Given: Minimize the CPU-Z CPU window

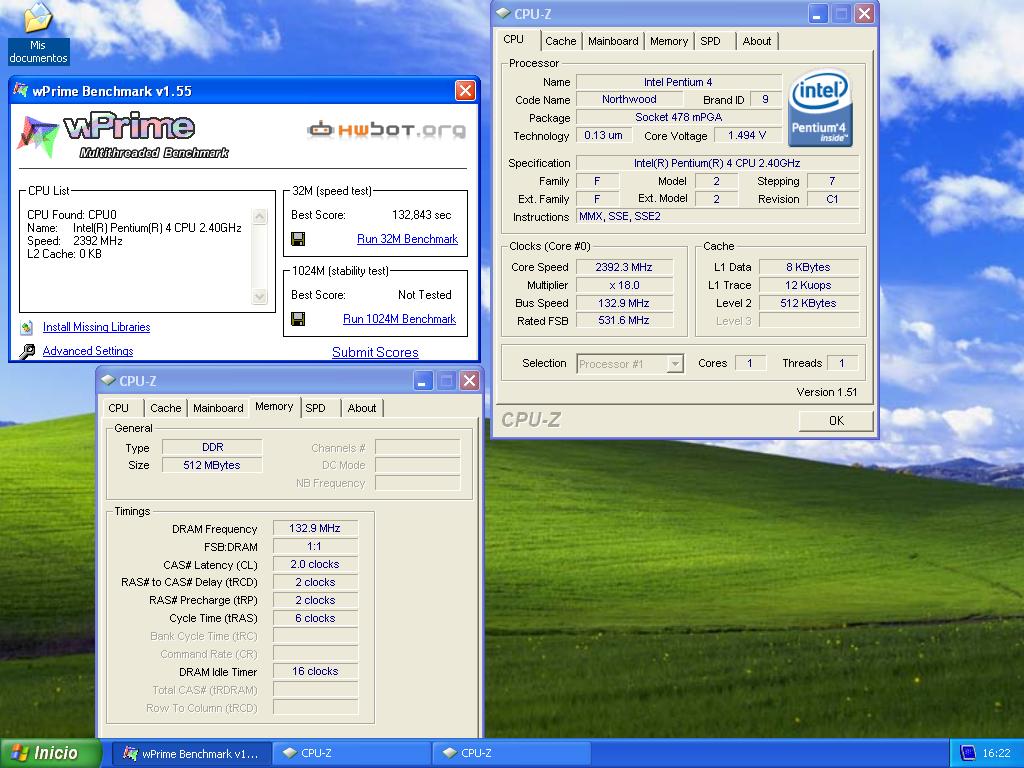Looking at the screenshot, I should [818, 14].
